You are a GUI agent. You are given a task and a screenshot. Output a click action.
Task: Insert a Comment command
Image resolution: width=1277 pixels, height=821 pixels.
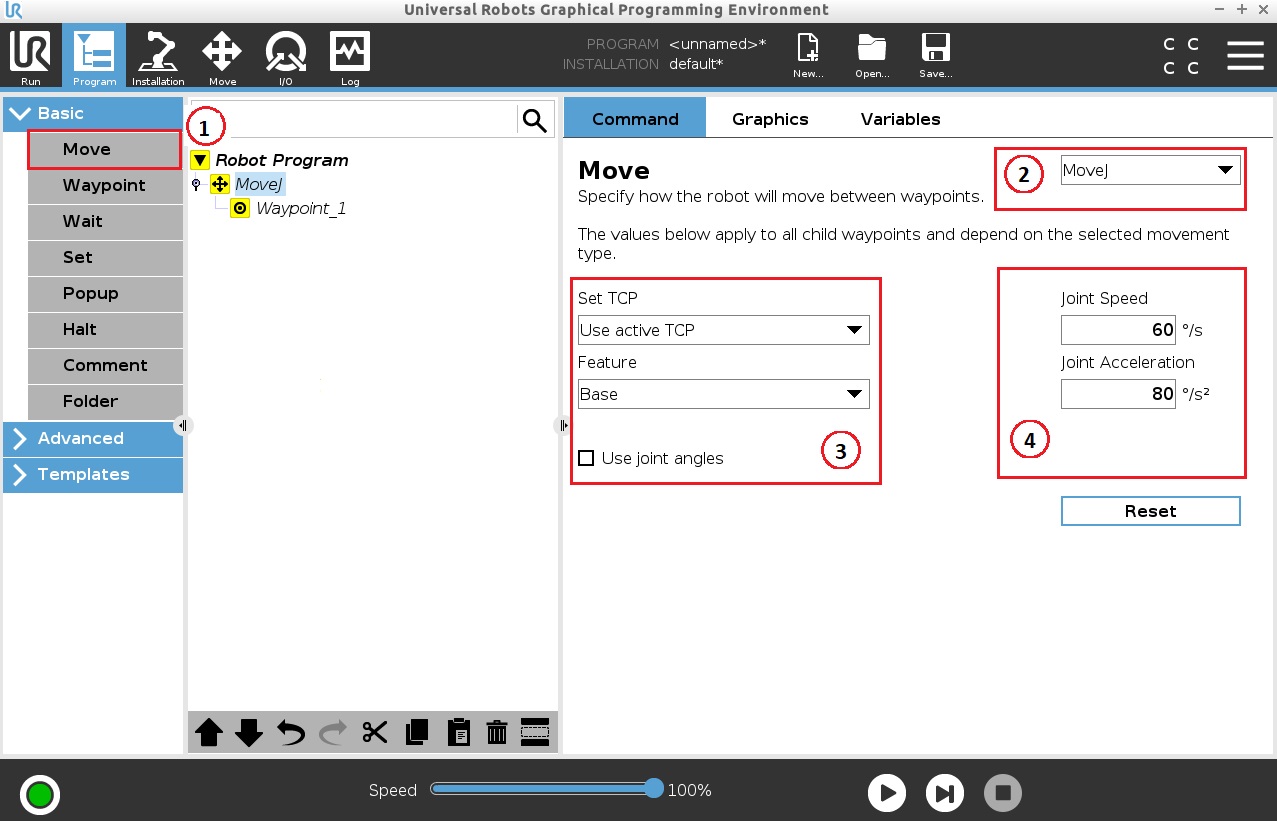pos(105,365)
